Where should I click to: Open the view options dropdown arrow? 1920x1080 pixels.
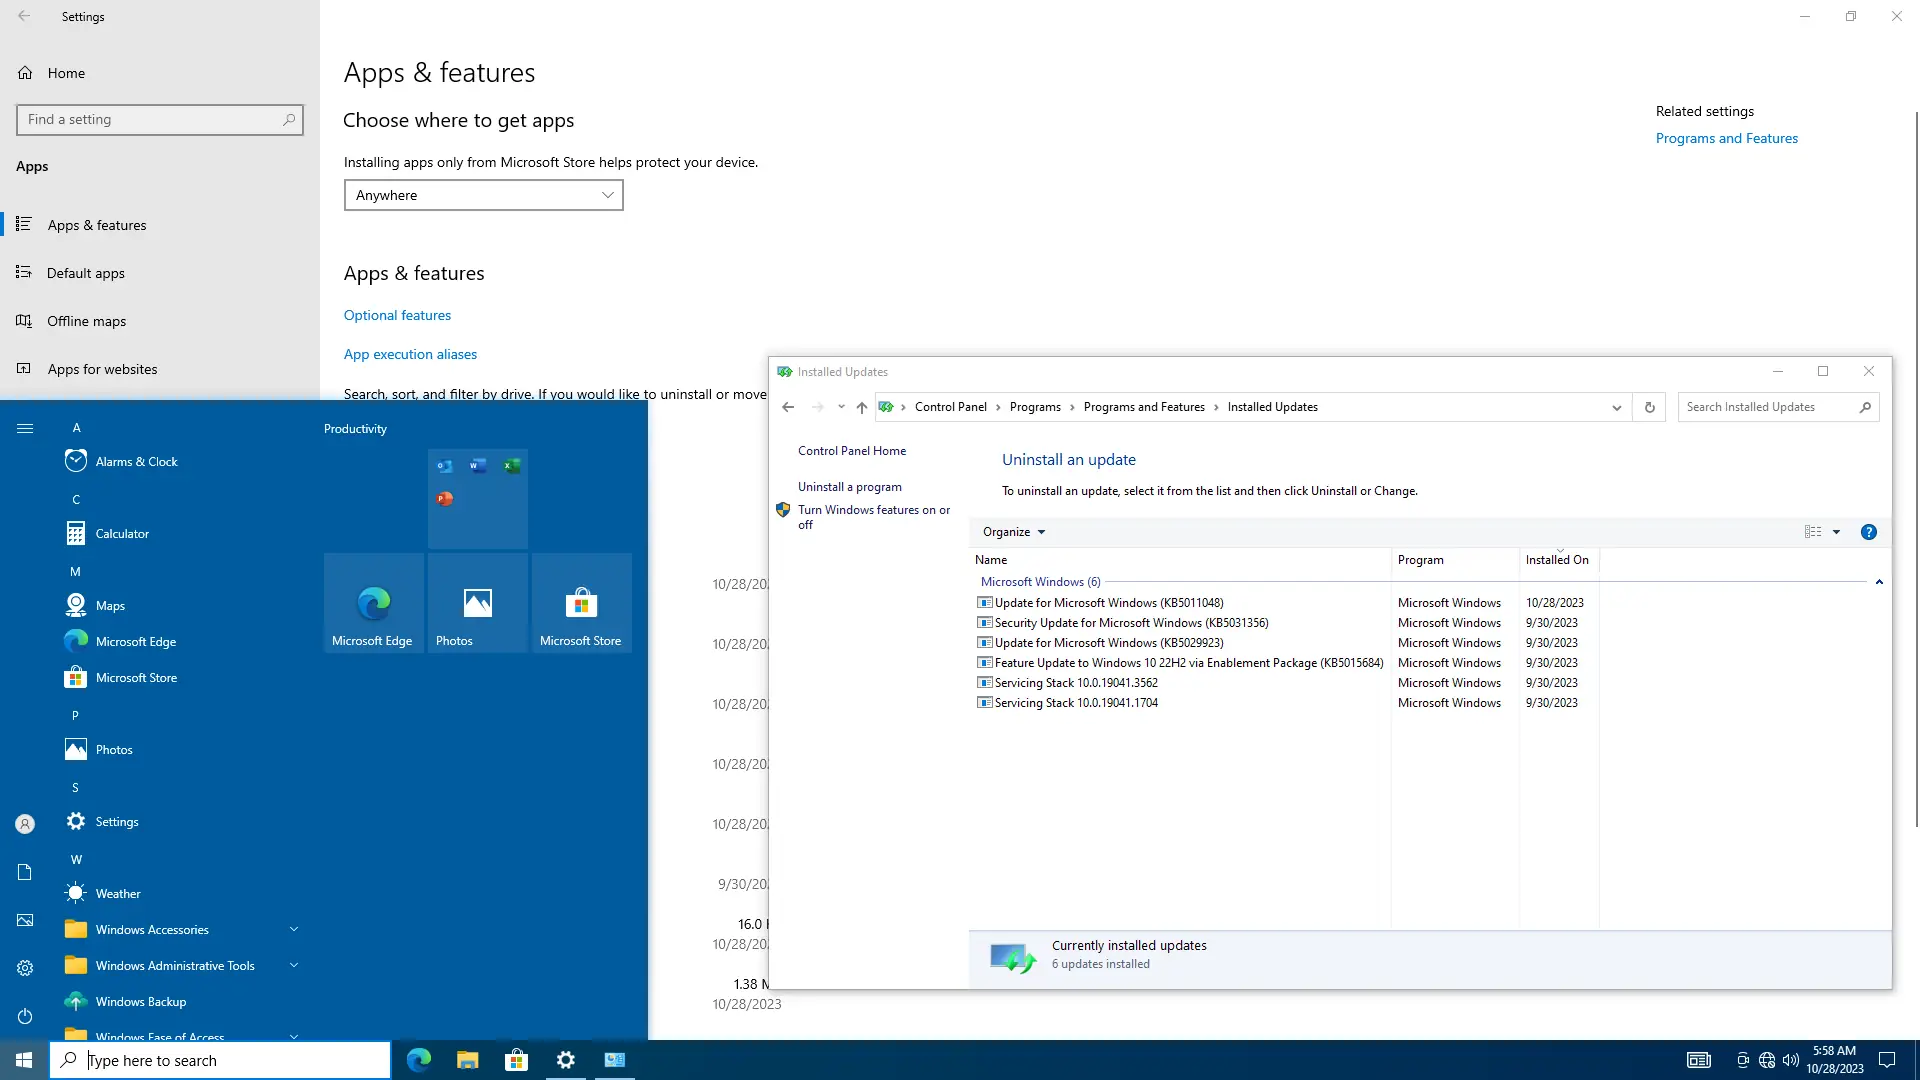1836,532
